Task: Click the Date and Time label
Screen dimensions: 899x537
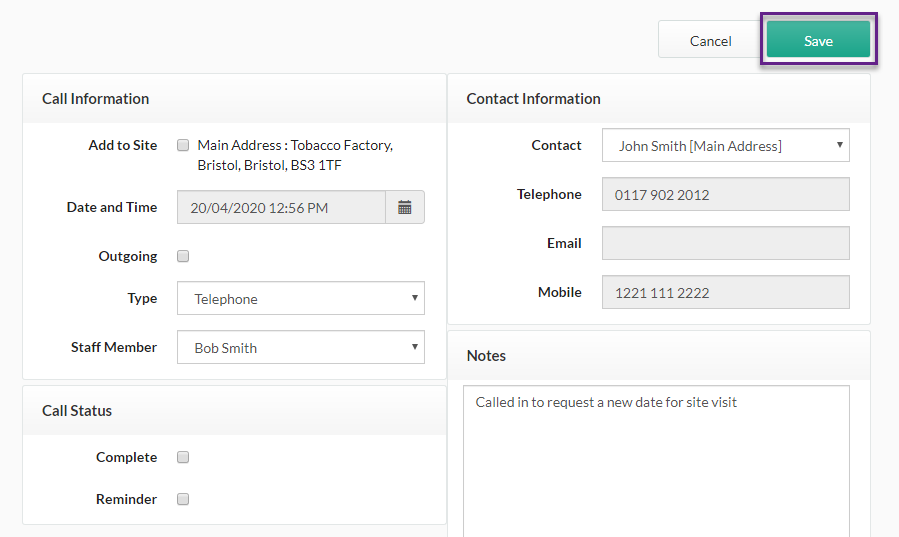Action: coord(112,207)
